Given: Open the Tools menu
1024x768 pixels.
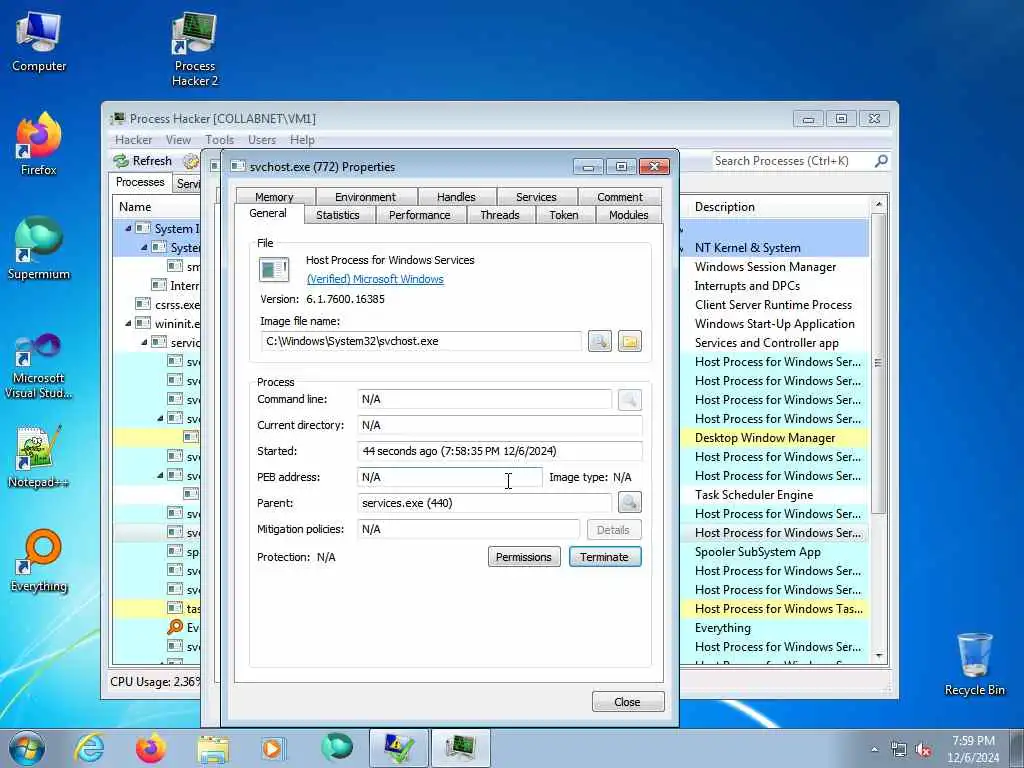Looking at the screenshot, I should (219, 140).
